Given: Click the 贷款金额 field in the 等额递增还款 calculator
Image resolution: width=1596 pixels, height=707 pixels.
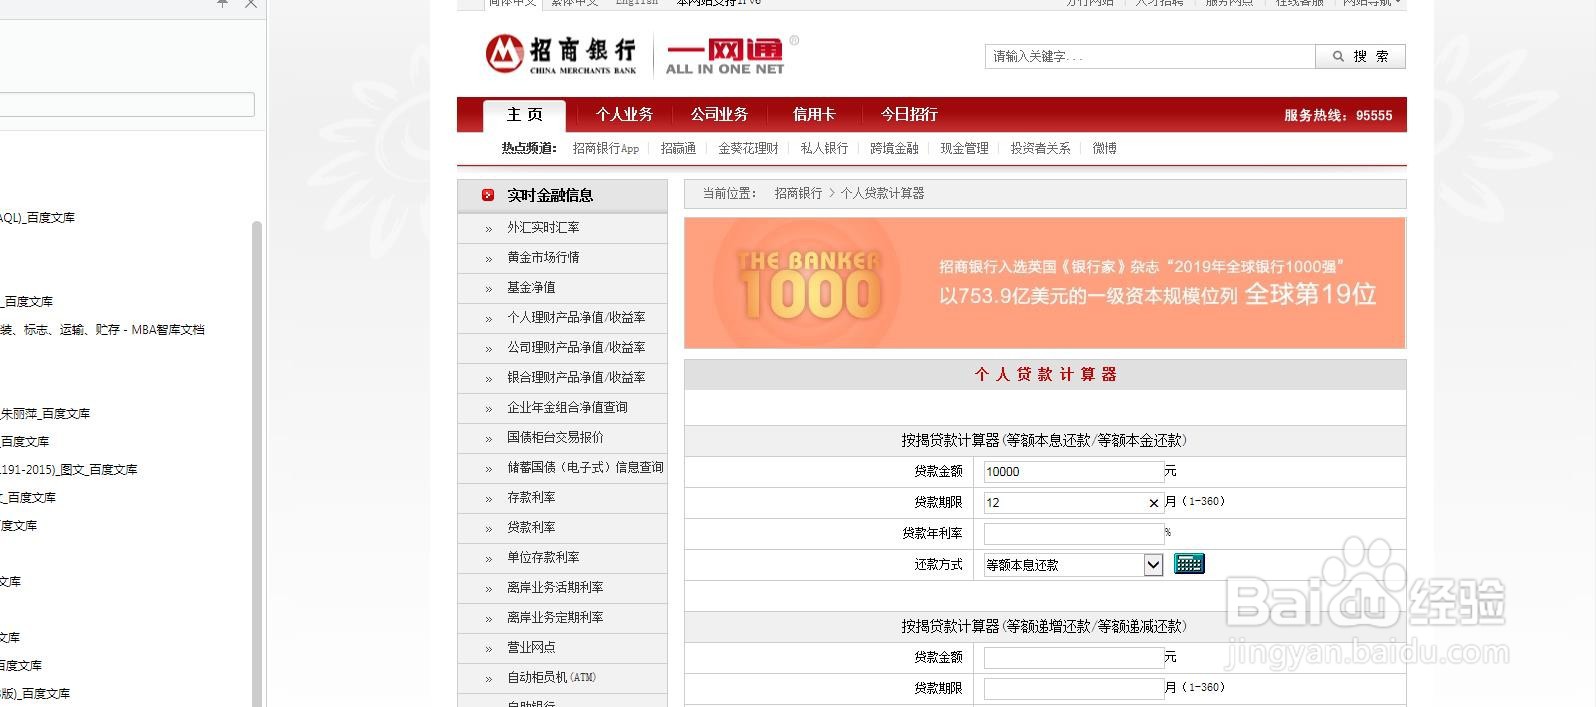Looking at the screenshot, I should (x=1073, y=658).
